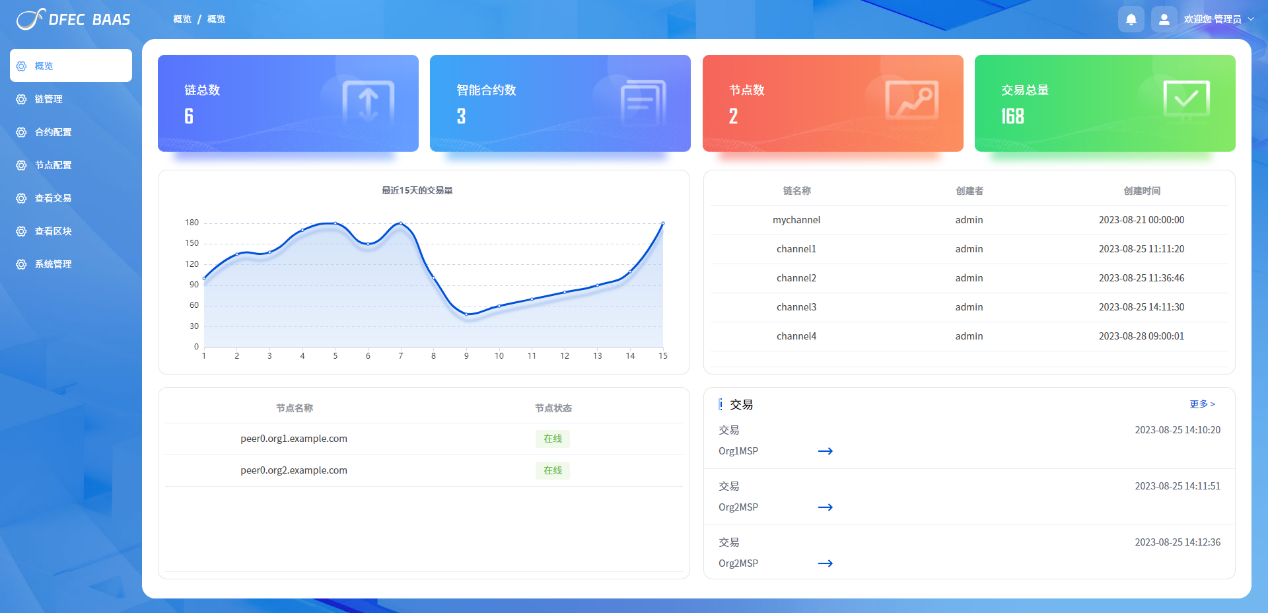Click the 交易 panel heading
Image resolution: width=1268 pixels, height=613 pixels.
[741, 405]
